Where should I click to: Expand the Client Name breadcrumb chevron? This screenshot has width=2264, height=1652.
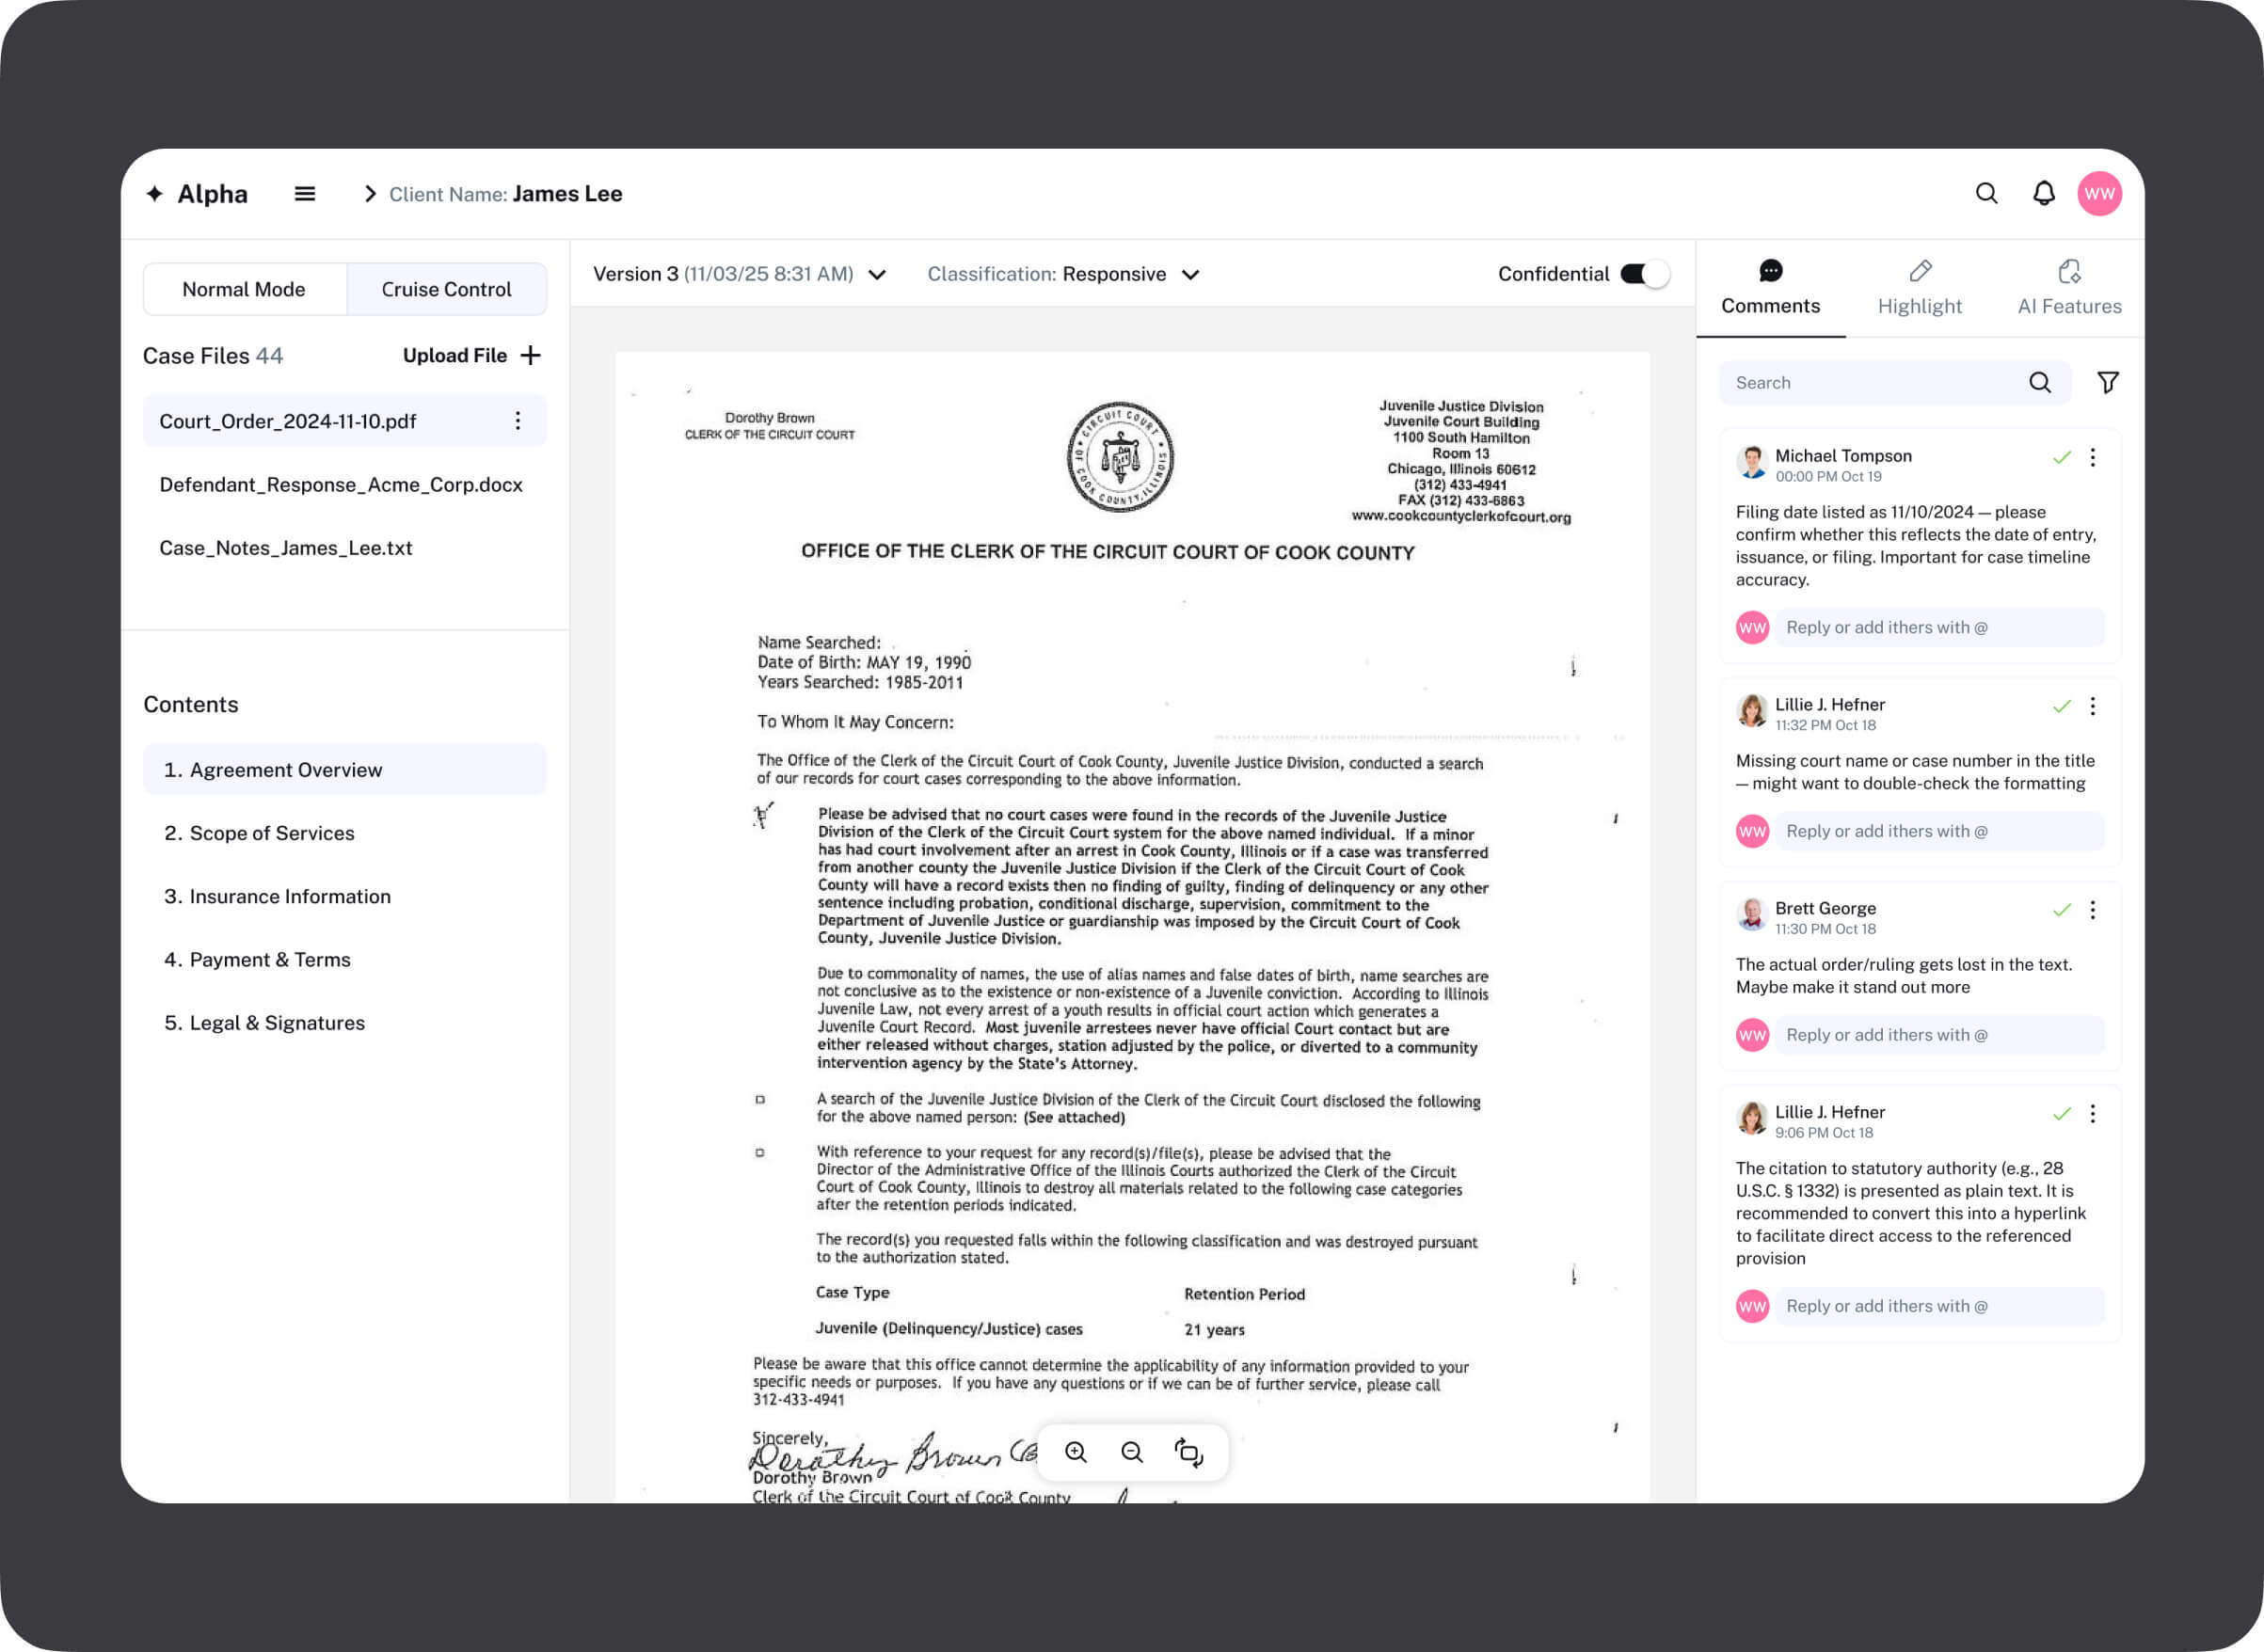click(370, 193)
